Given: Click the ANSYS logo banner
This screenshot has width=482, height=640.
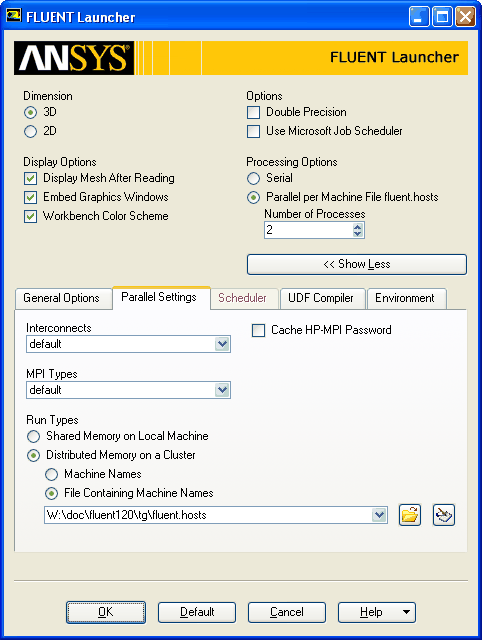Looking at the screenshot, I should [74, 58].
